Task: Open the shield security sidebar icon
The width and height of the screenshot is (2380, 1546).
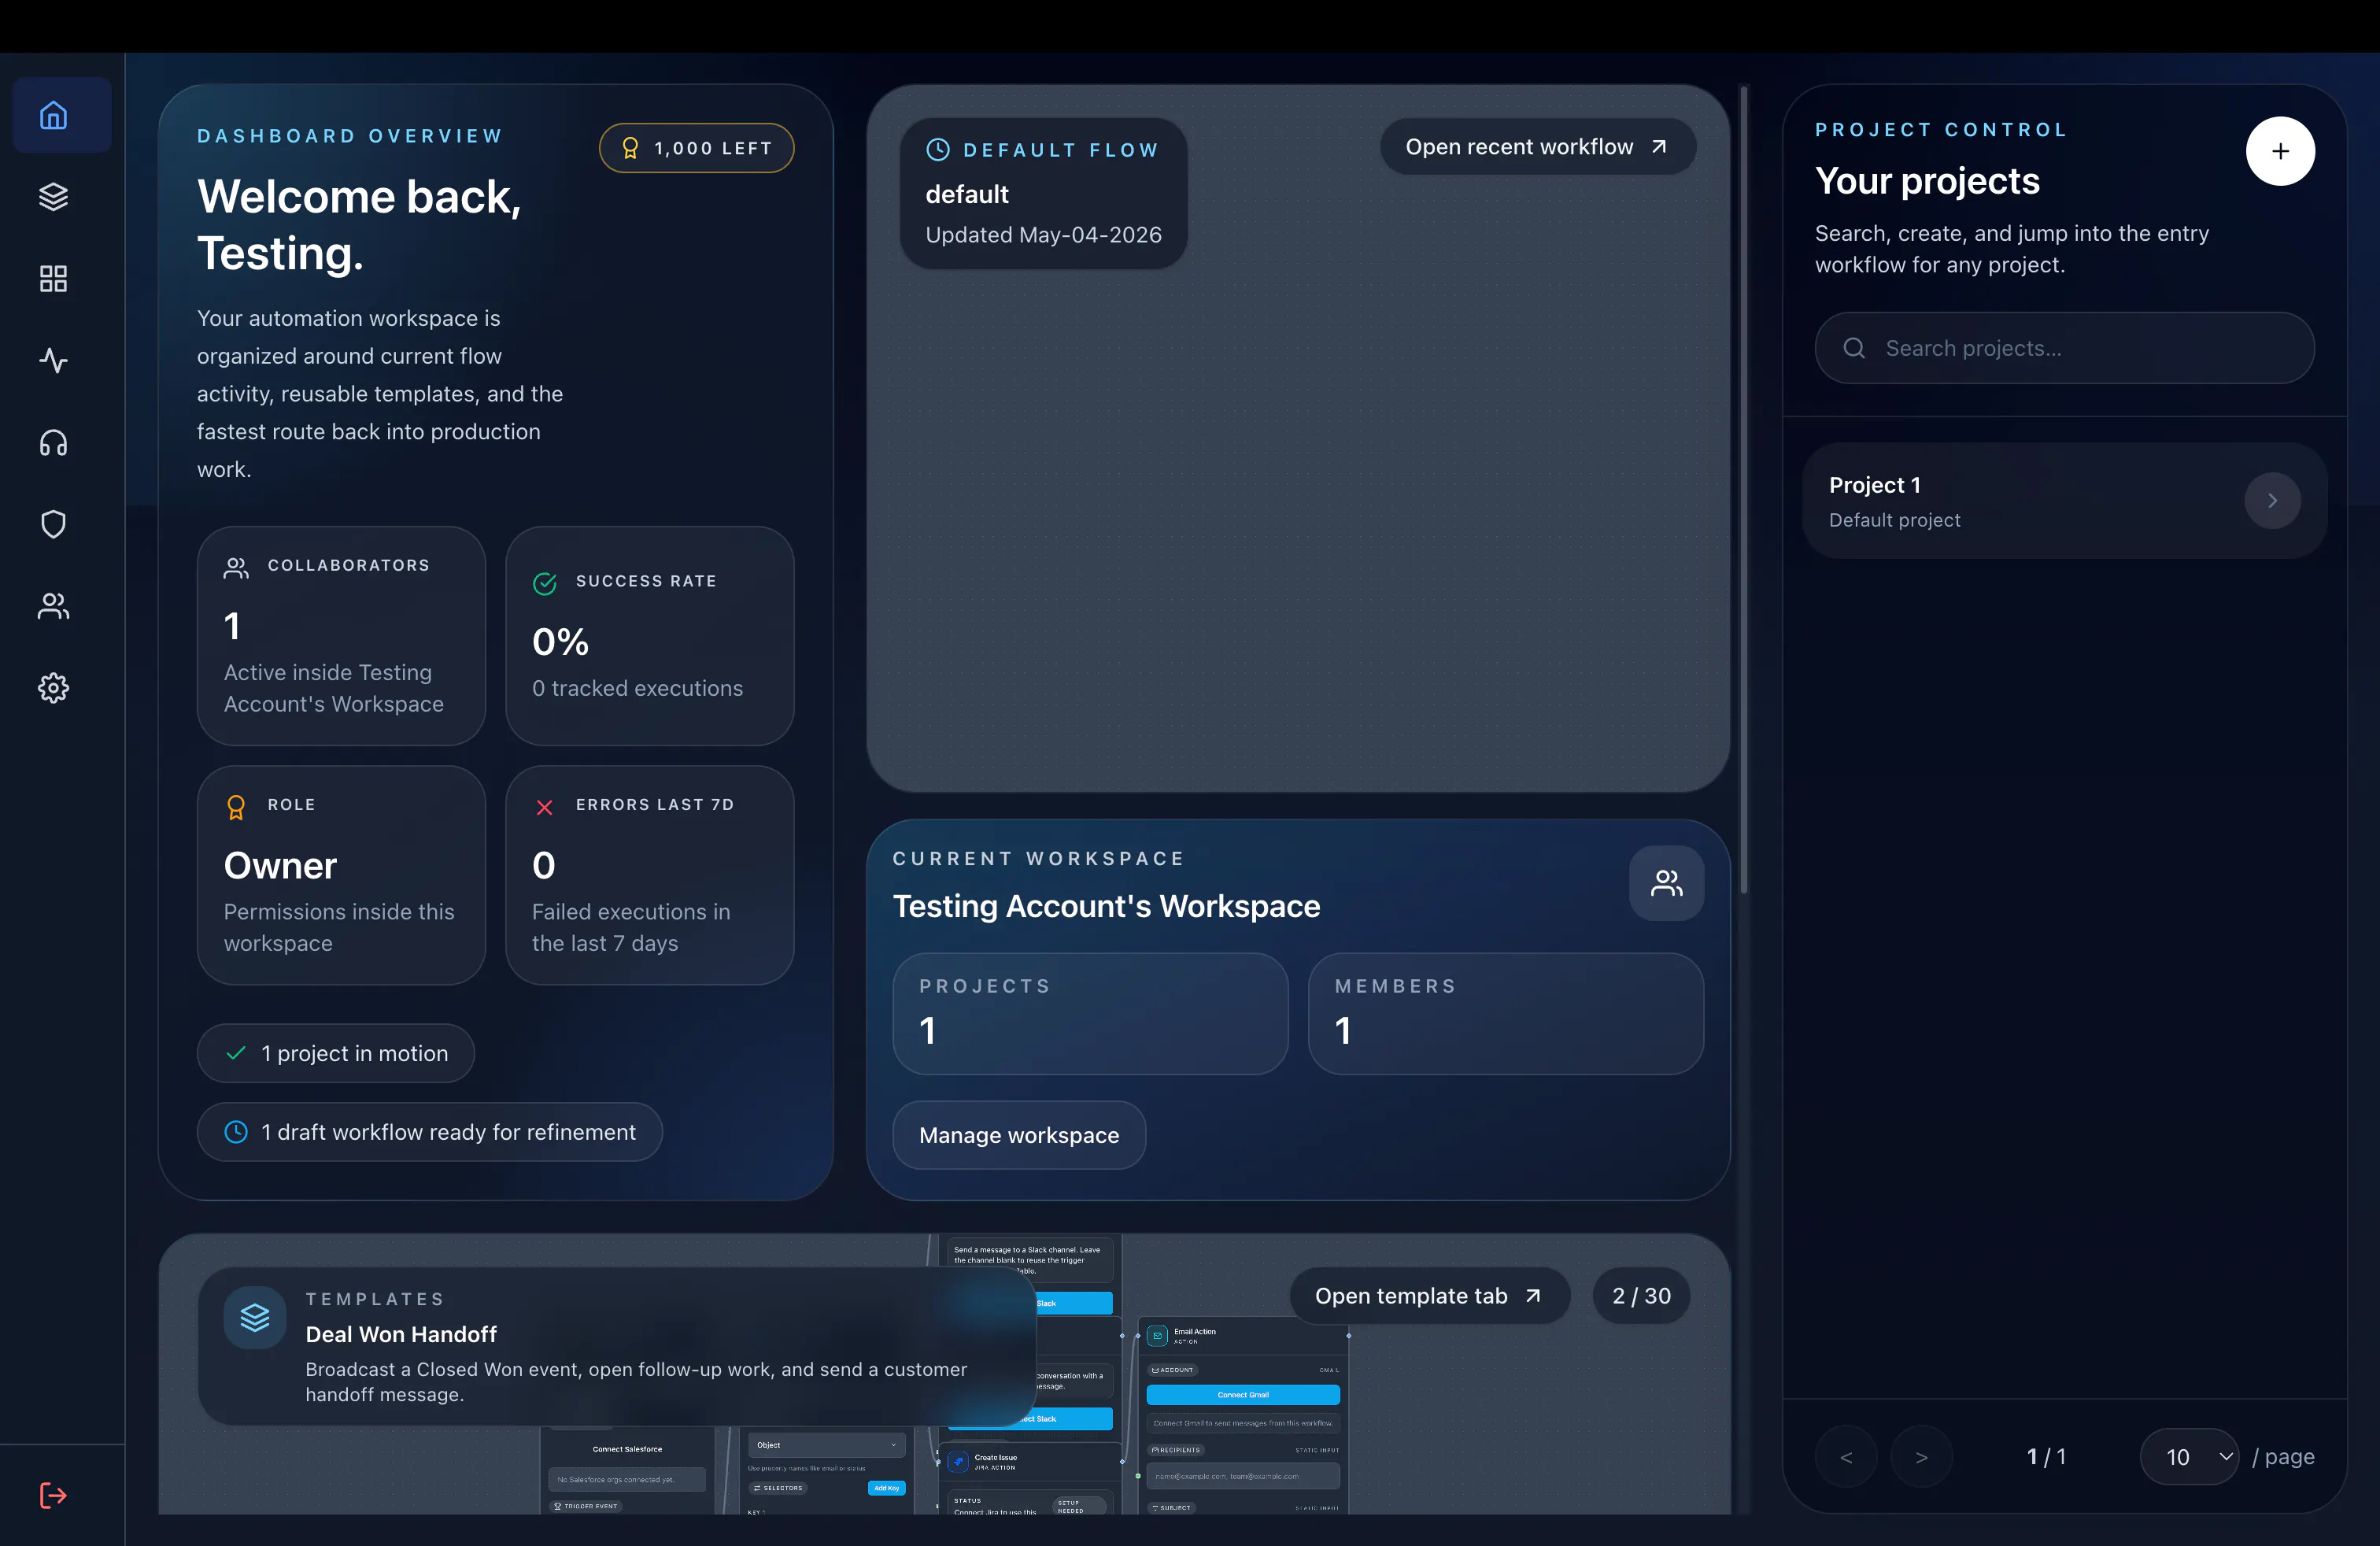Action: pyautogui.click(x=53, y=524)
